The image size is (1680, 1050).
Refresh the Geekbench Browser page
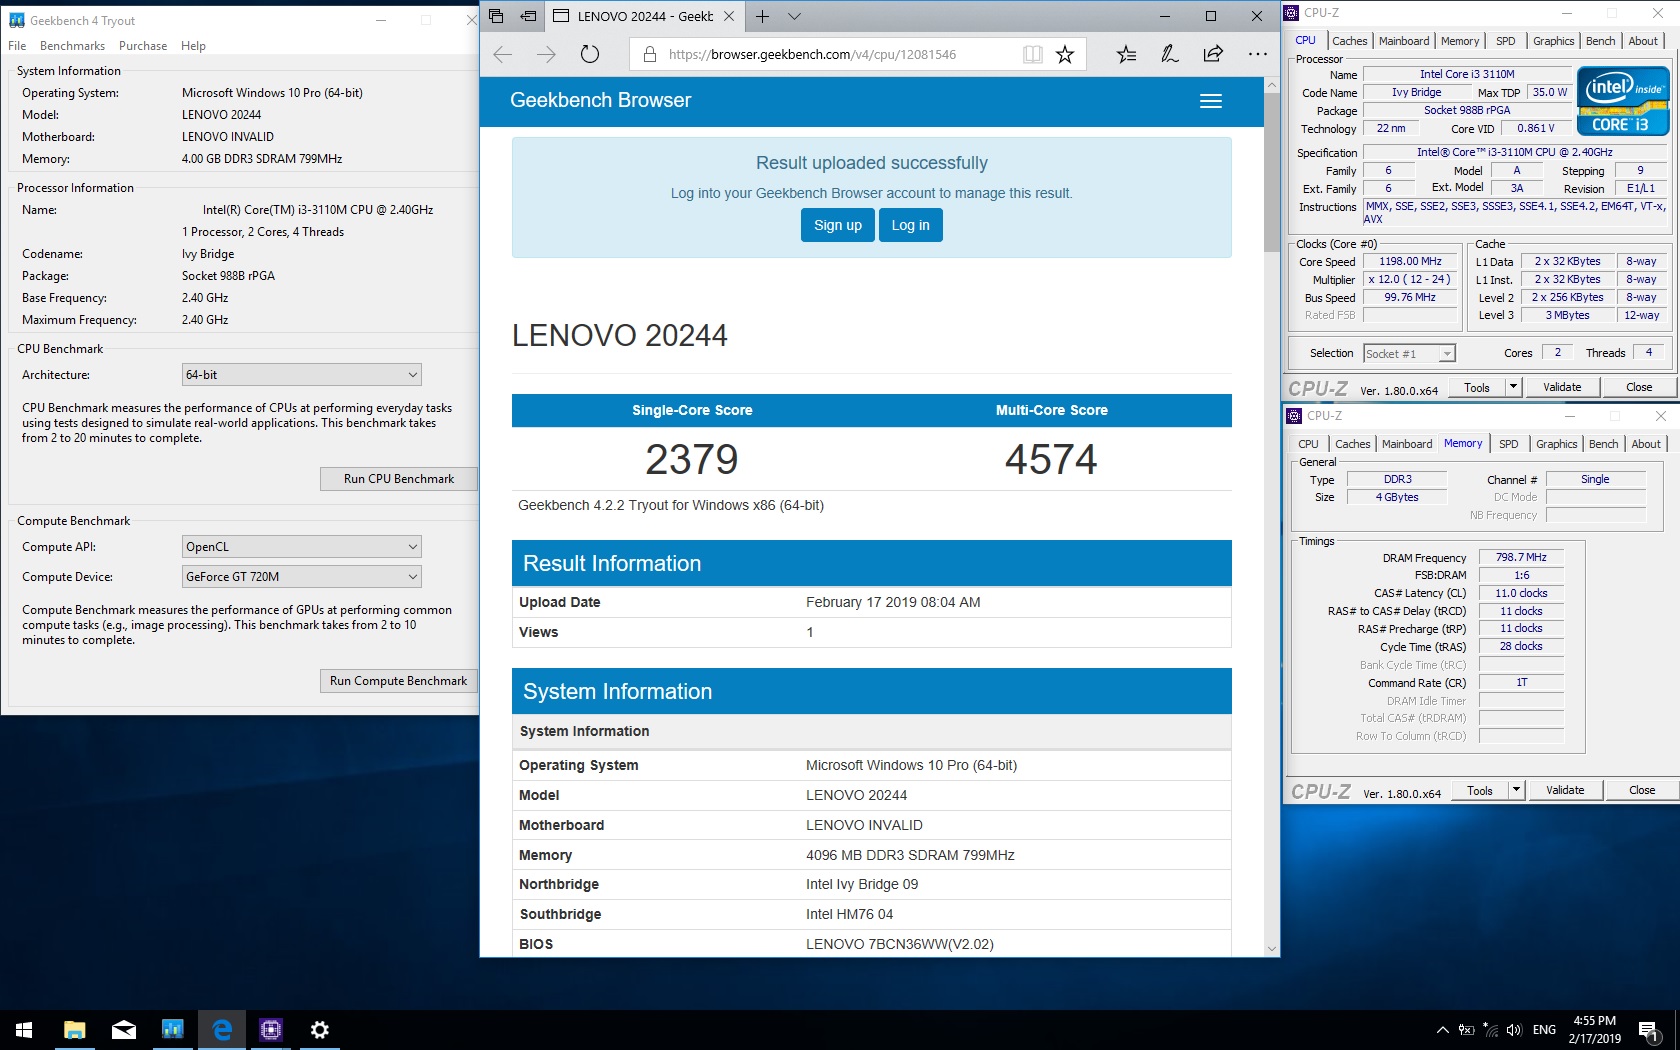point(590,54)
